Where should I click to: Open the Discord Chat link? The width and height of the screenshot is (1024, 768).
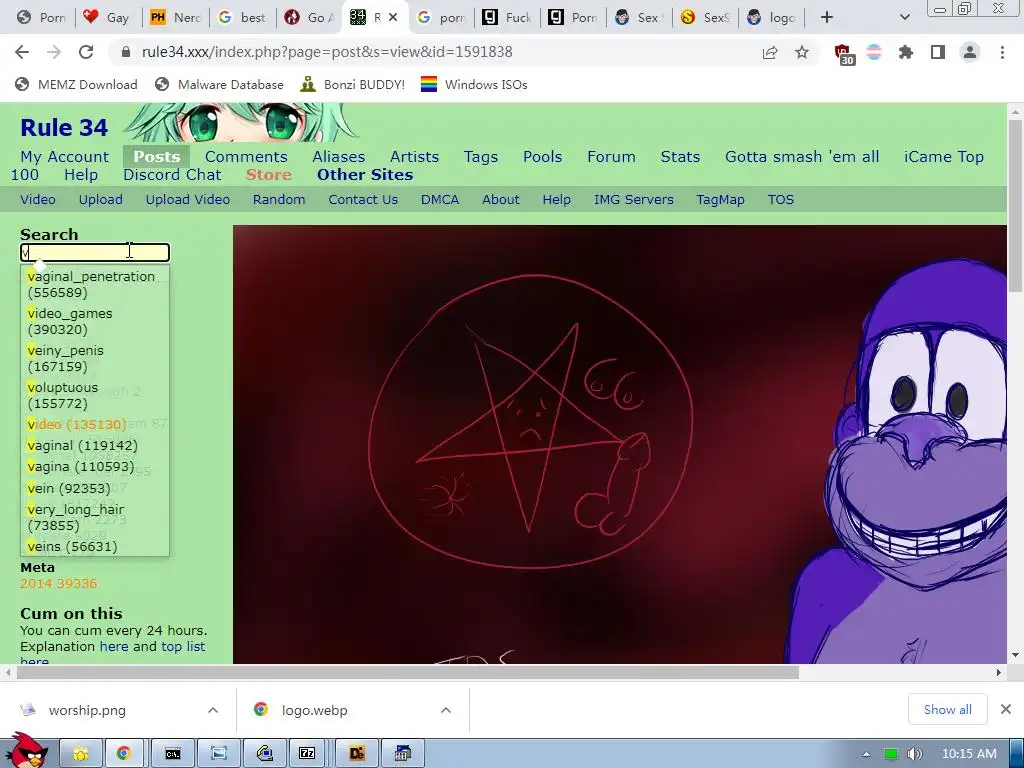pos(172,174)
